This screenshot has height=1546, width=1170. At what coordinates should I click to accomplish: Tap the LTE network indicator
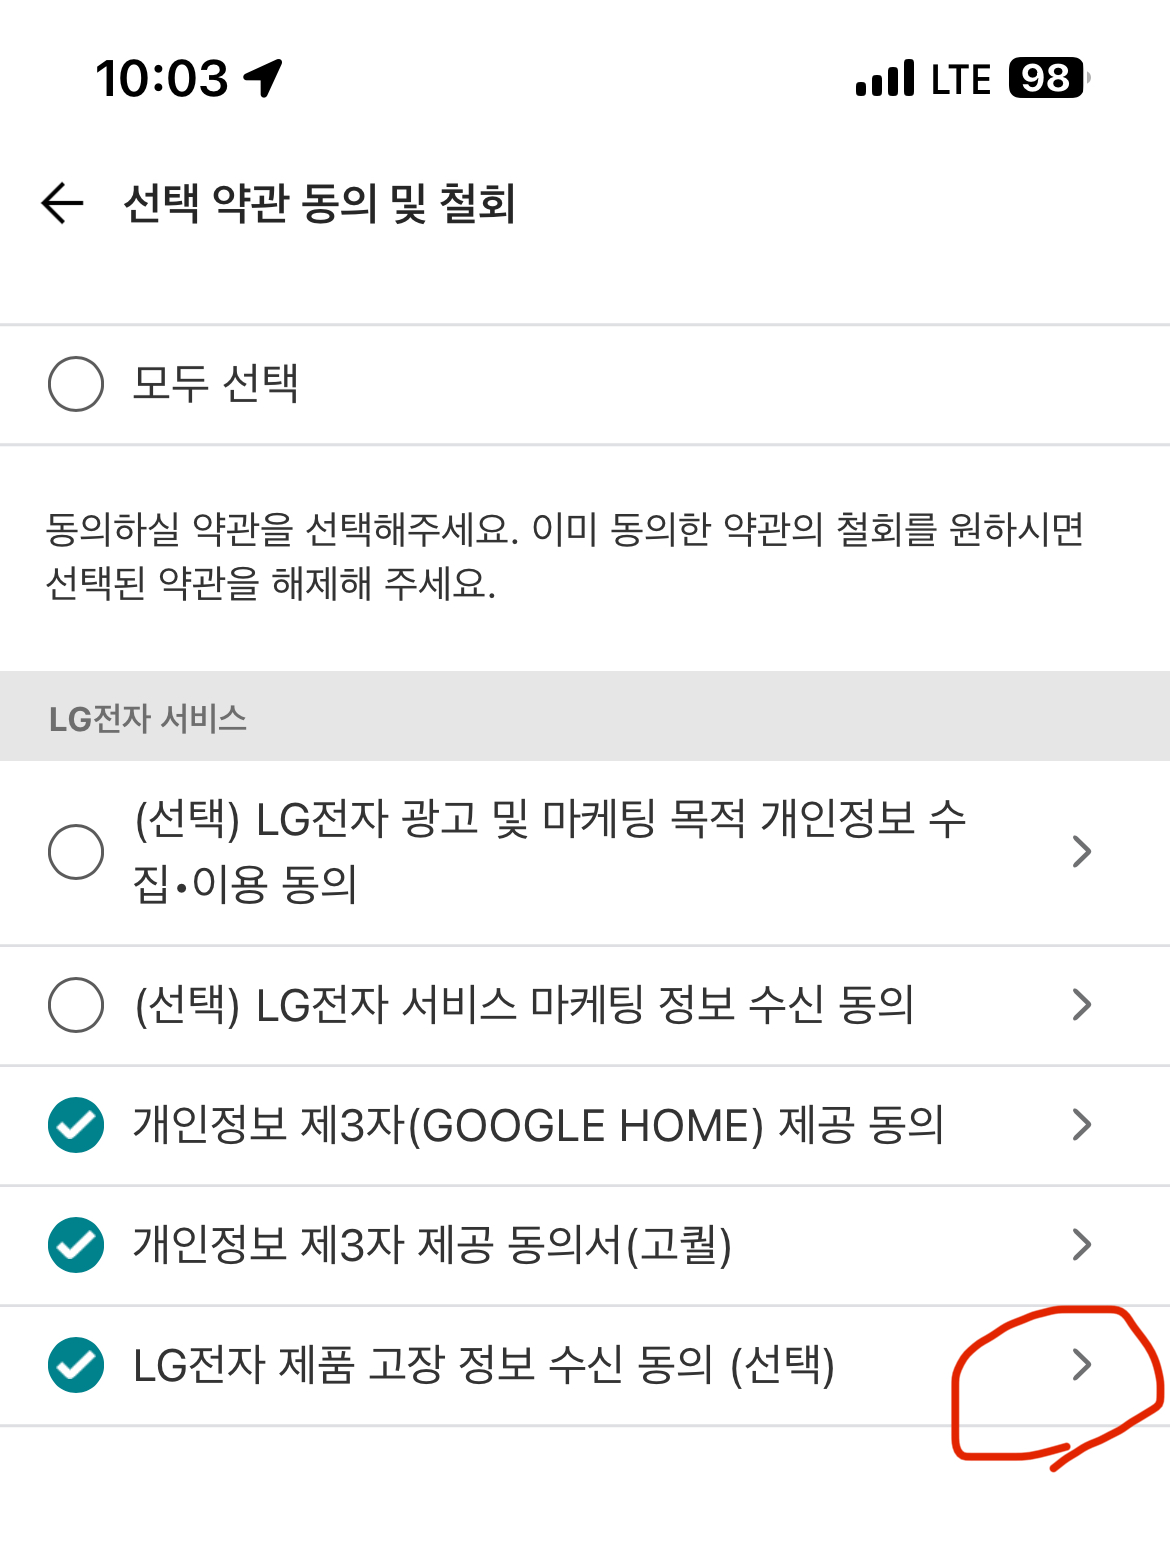click(x=960, y=79)
